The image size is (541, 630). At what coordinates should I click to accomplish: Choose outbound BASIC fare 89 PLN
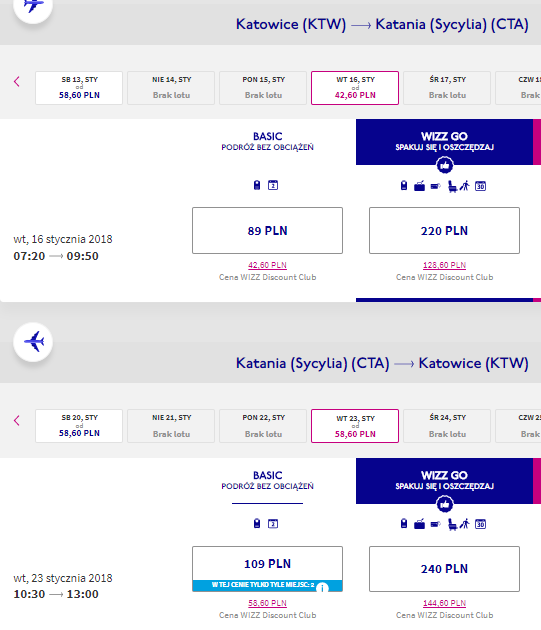tap(267, 231)
